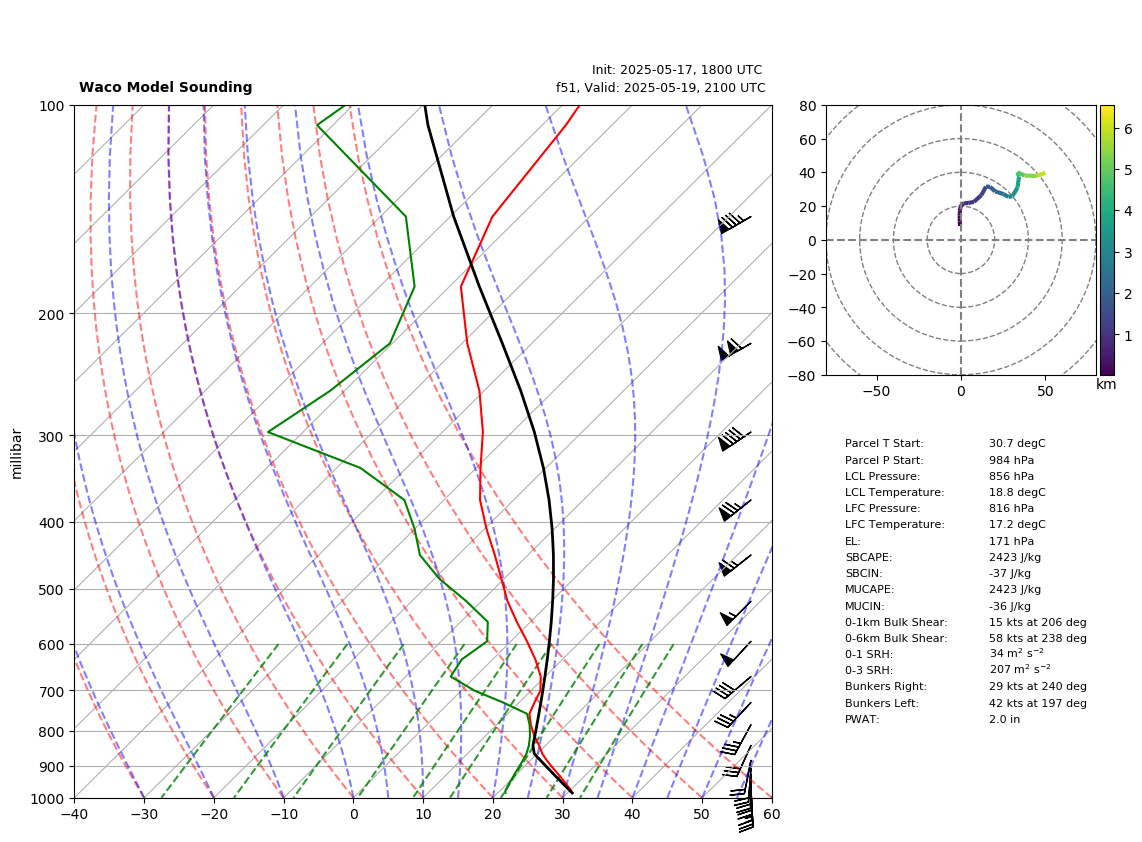The image size is (1142, 842).
Task: Click the "km" label under the colorbar
Action: pos(1106,385)
